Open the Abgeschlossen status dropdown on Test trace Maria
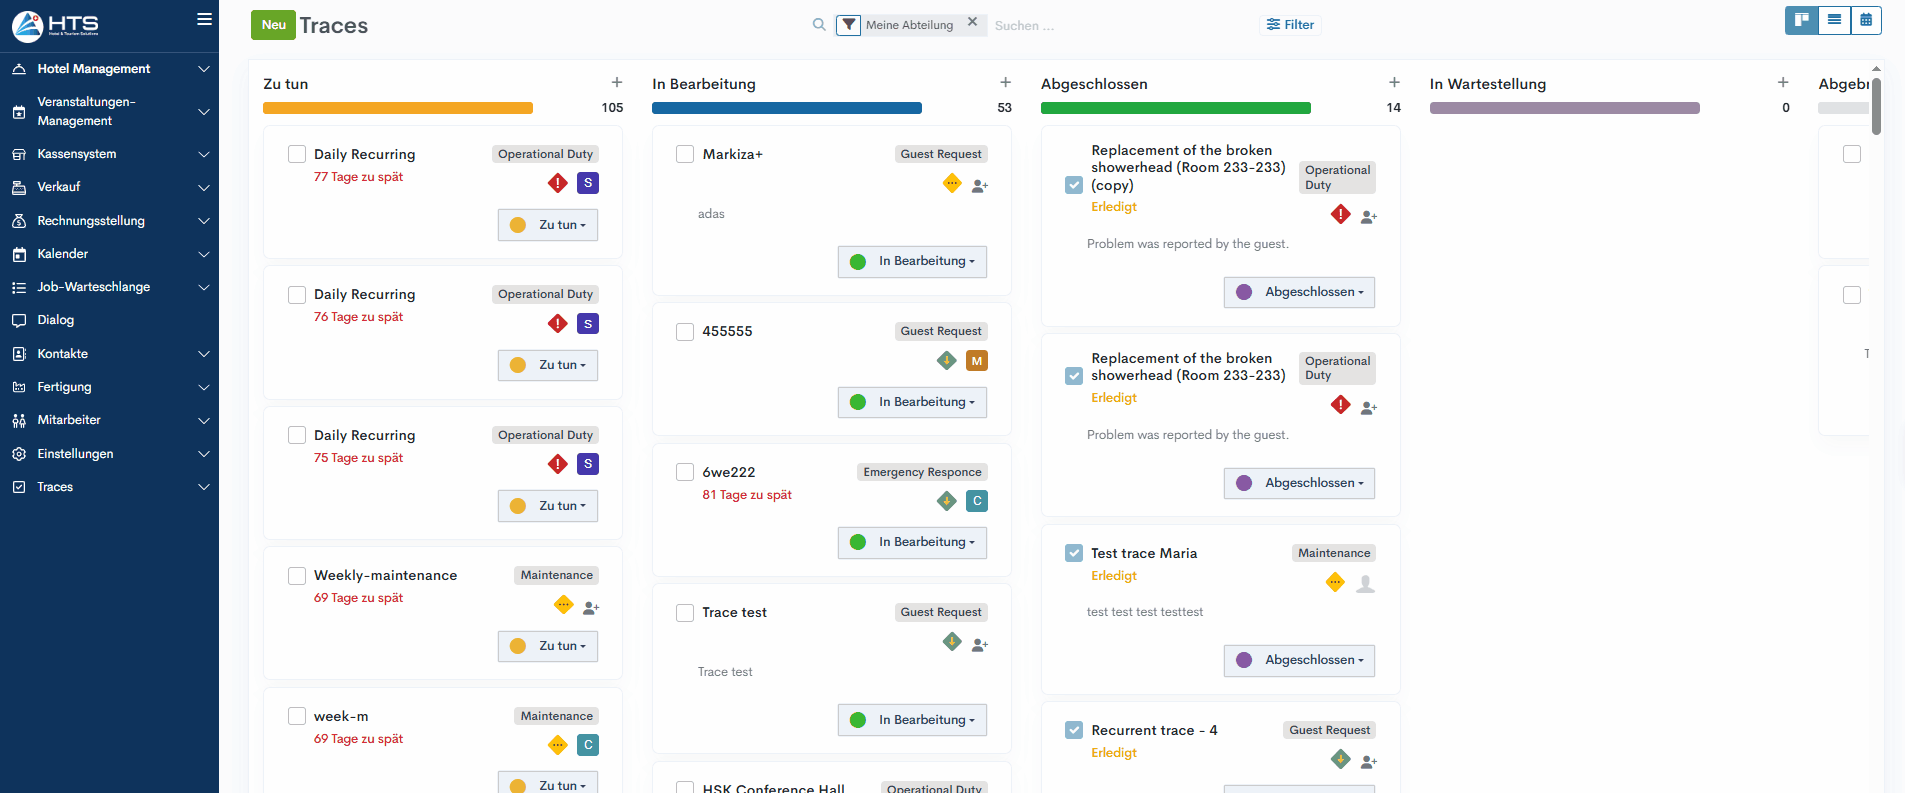The width and height of the screenshot is (1905, 793). (1299, 660)
